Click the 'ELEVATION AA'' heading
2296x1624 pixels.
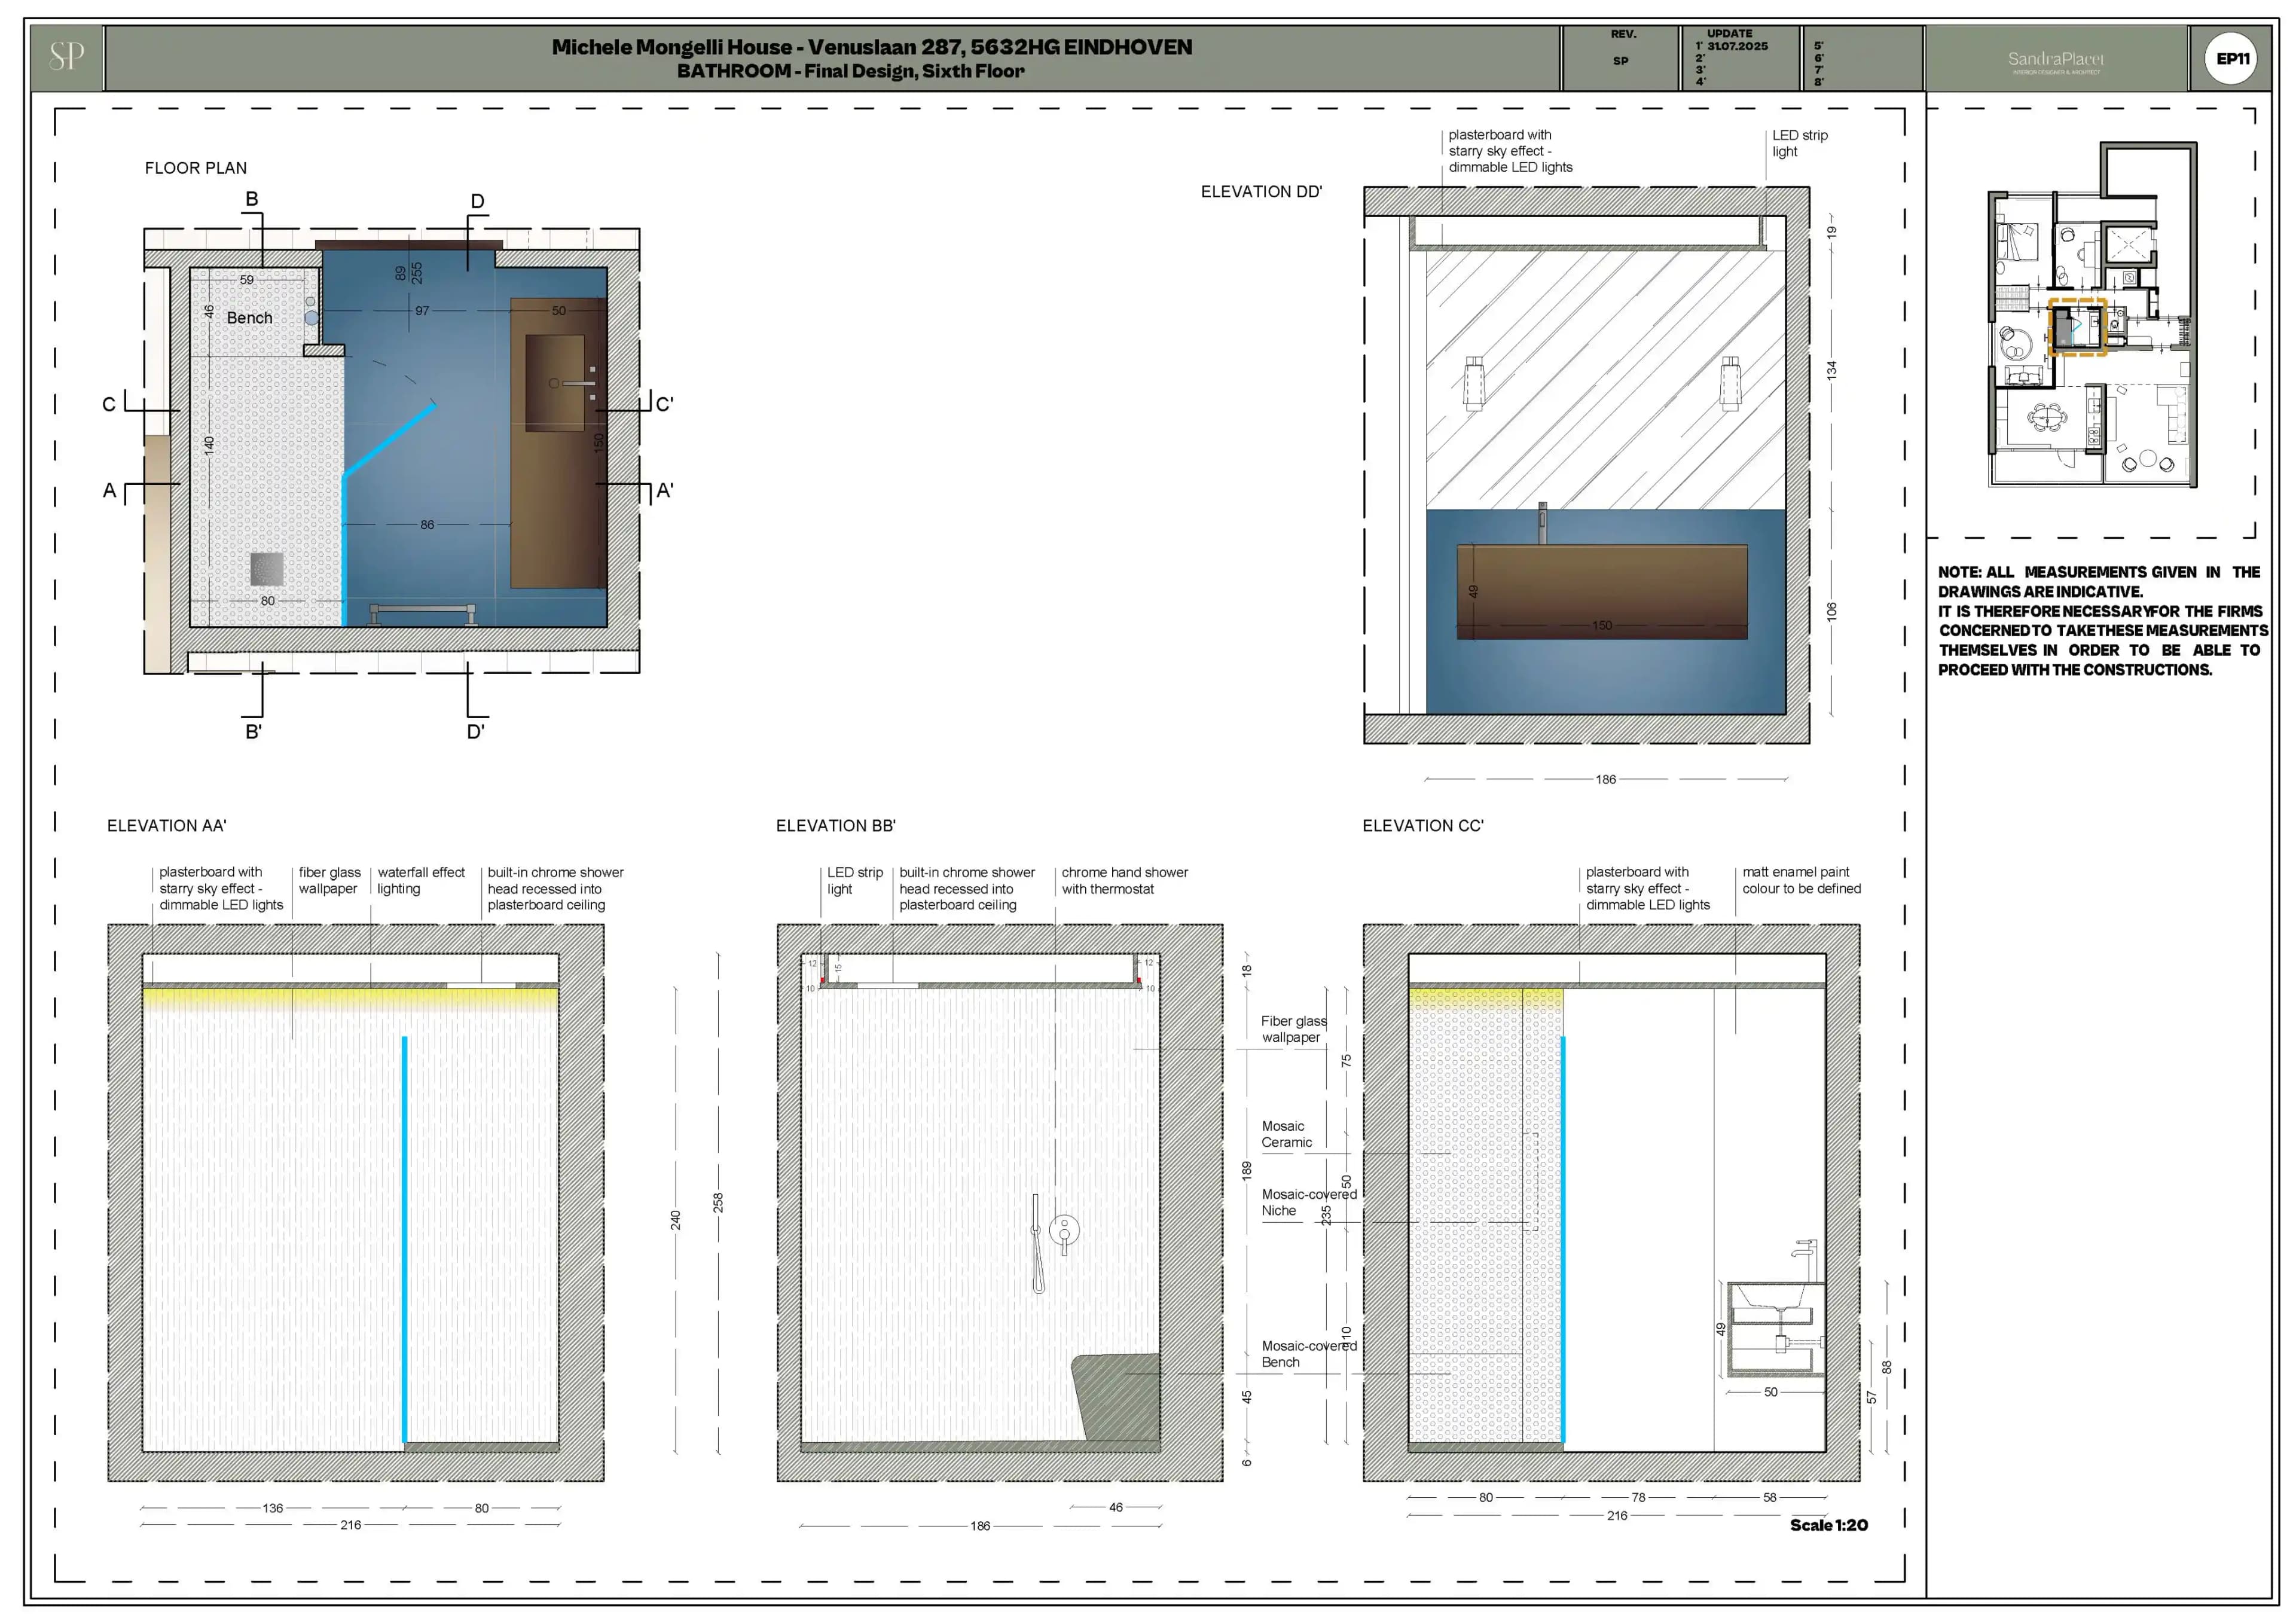tap(167, 826)
